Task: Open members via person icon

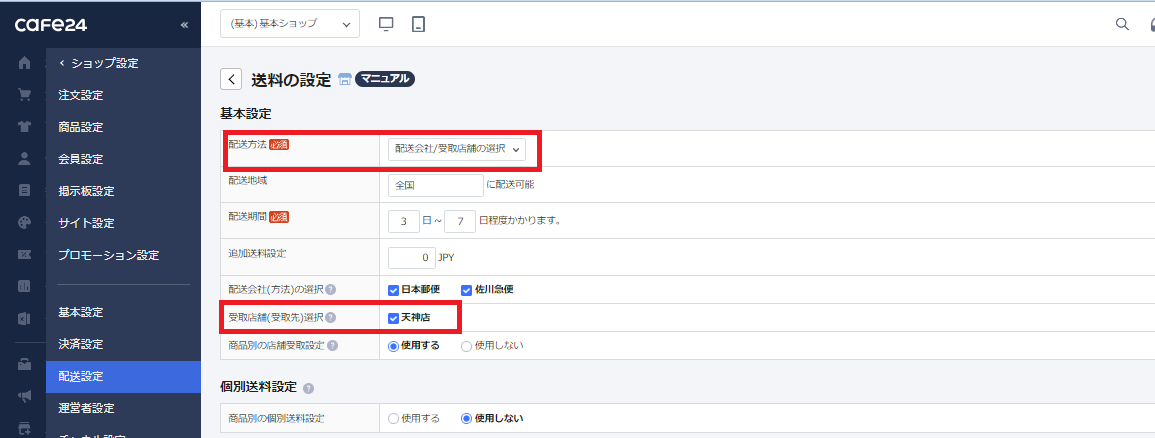Action: (24, 158)
